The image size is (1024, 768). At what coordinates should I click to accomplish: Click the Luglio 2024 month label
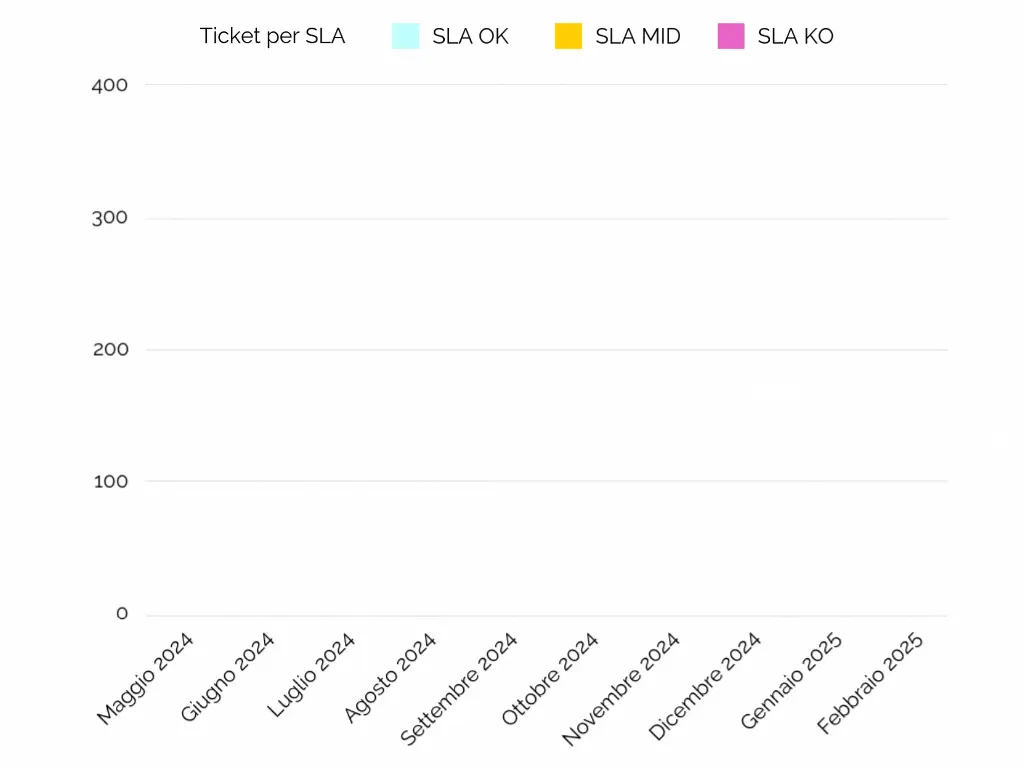tap(311, 675)
